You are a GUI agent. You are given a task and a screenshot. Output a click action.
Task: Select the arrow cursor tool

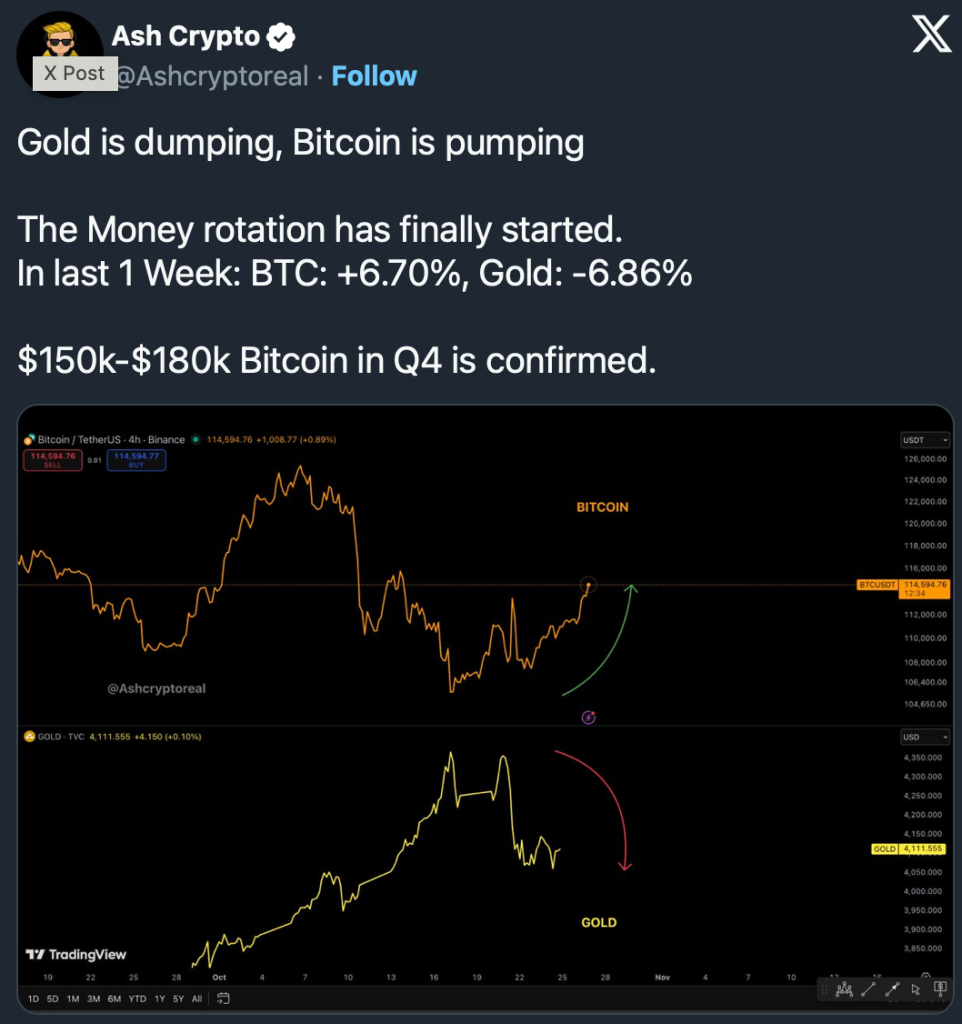(x=916, y=989)
